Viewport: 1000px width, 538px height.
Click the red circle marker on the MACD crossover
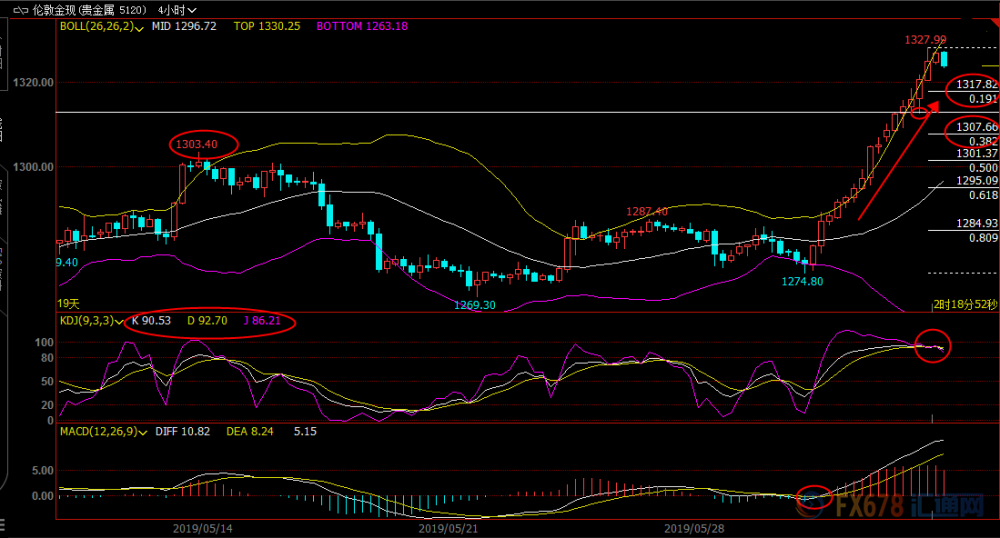(x=815, y=497)
